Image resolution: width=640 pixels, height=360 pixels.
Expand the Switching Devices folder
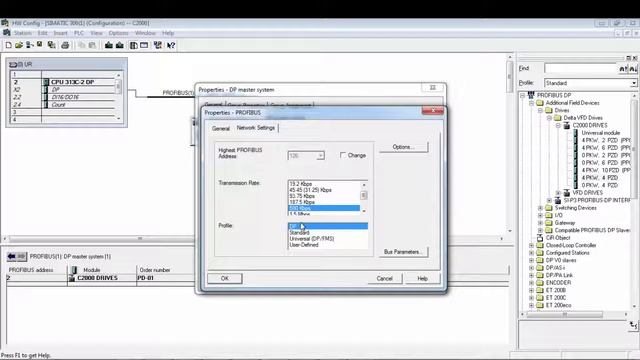pos(540,208)
